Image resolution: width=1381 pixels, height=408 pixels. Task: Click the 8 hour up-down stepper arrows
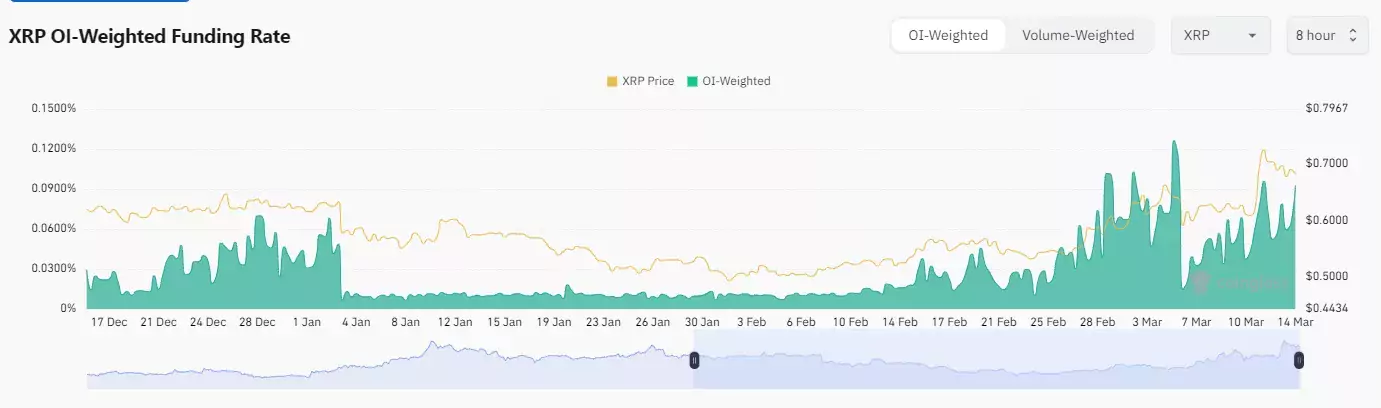point(1352,35)
